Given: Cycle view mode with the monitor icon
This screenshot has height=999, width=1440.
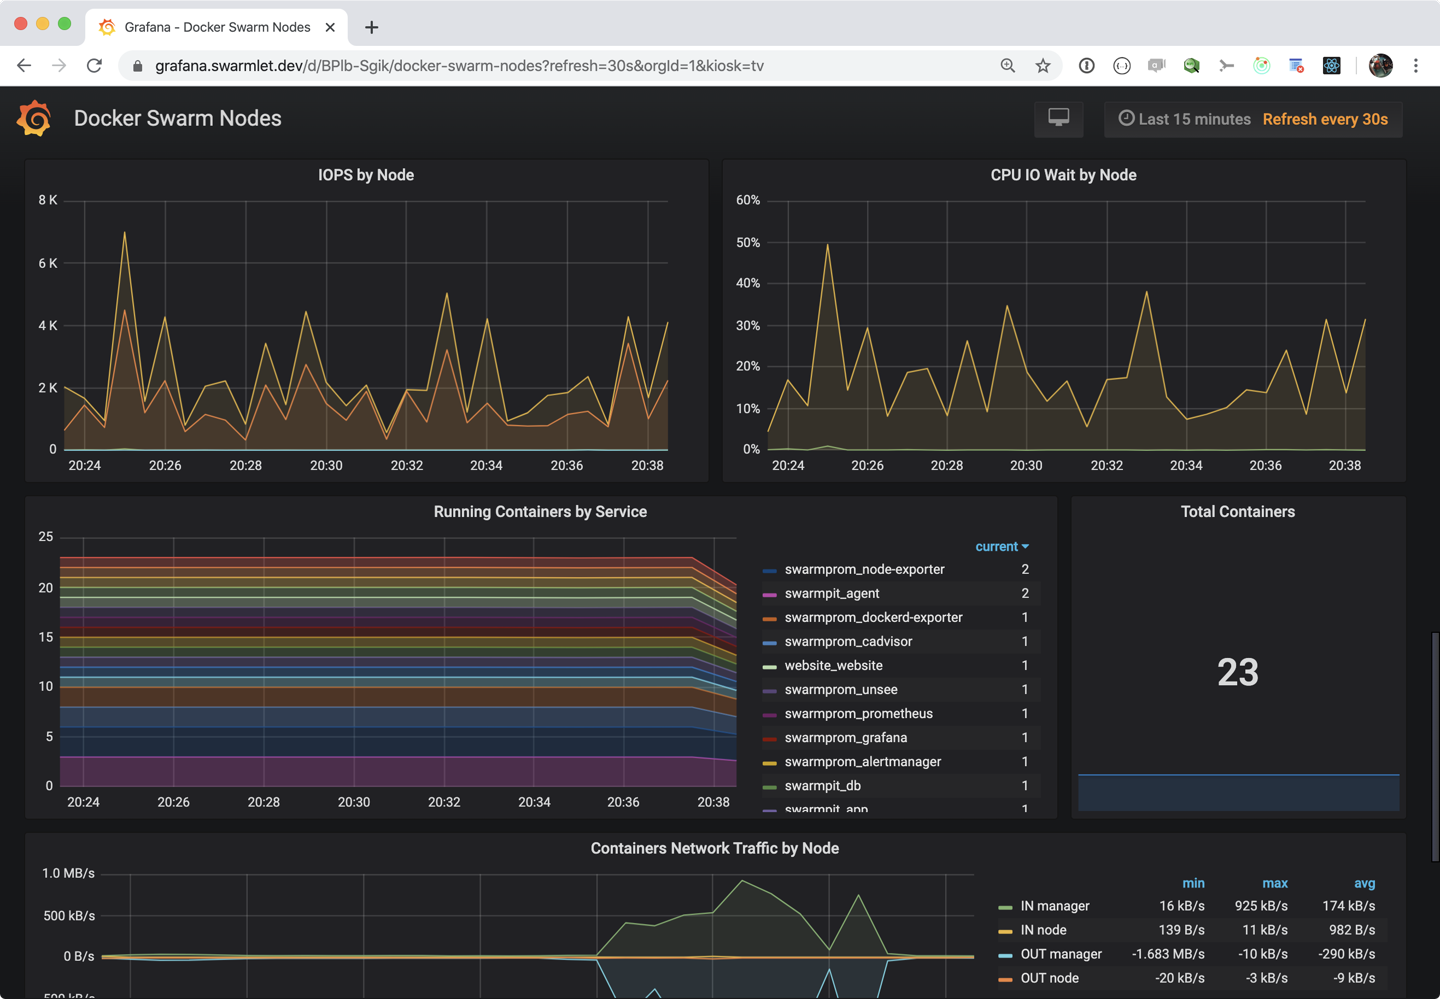Looking at the screenshot, I should [1058, 118].
